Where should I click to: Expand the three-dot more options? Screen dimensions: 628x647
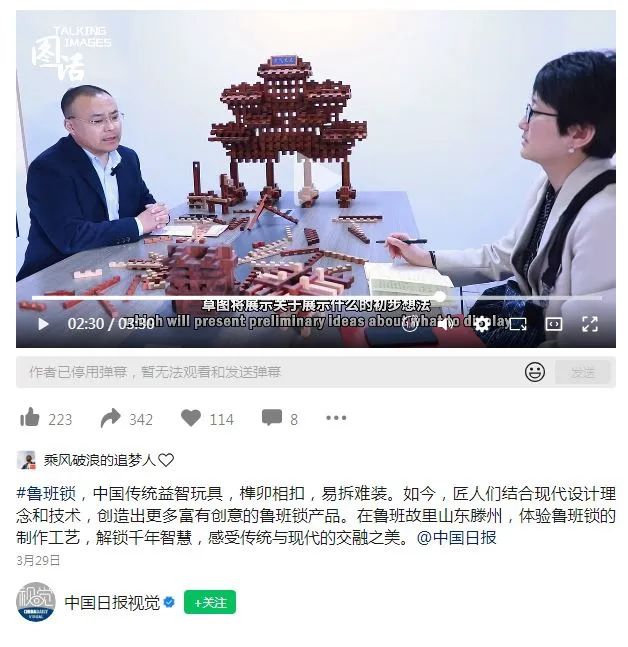pos(336,418)
